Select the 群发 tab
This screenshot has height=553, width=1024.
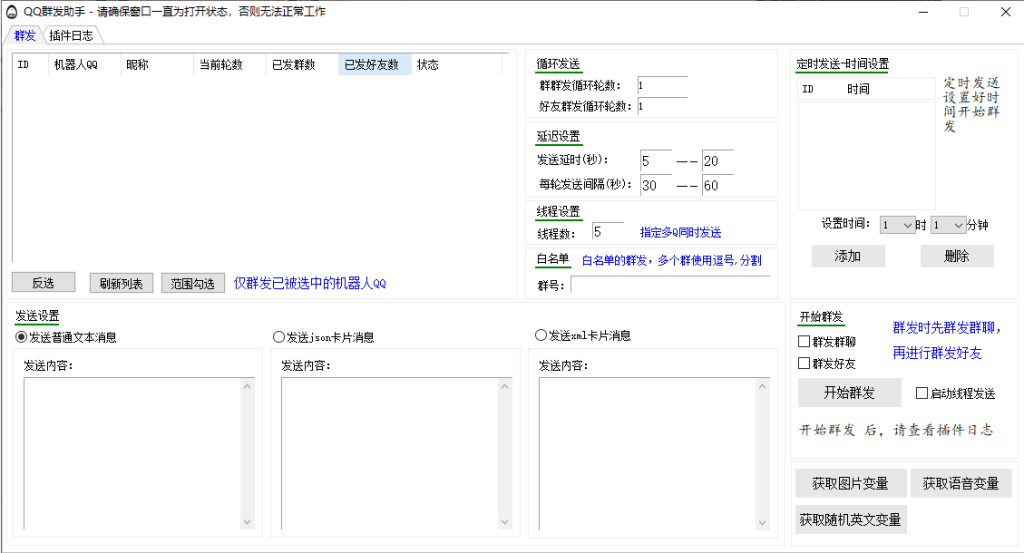coord(24,35)
